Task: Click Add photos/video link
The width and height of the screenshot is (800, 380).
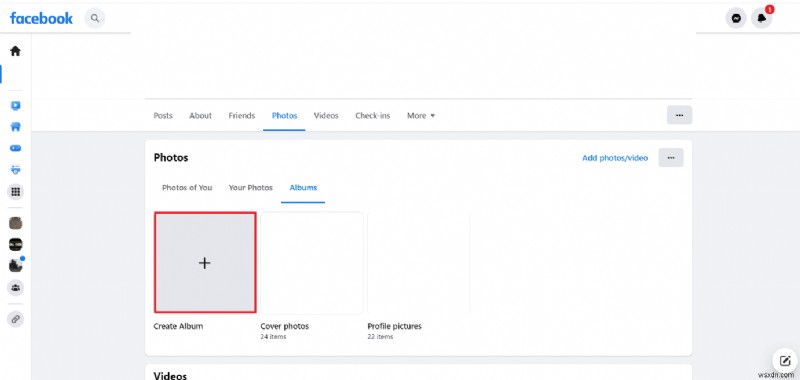Action: 615,158
